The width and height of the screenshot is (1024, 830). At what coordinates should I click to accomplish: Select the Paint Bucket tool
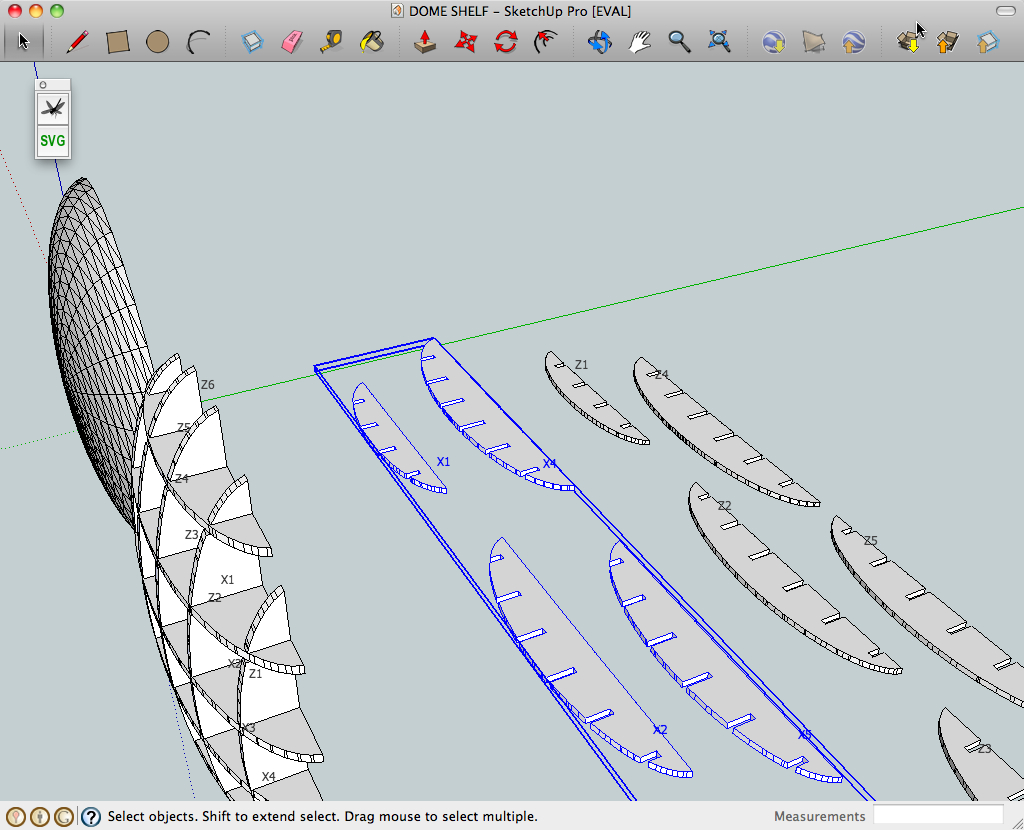[372, 42]
